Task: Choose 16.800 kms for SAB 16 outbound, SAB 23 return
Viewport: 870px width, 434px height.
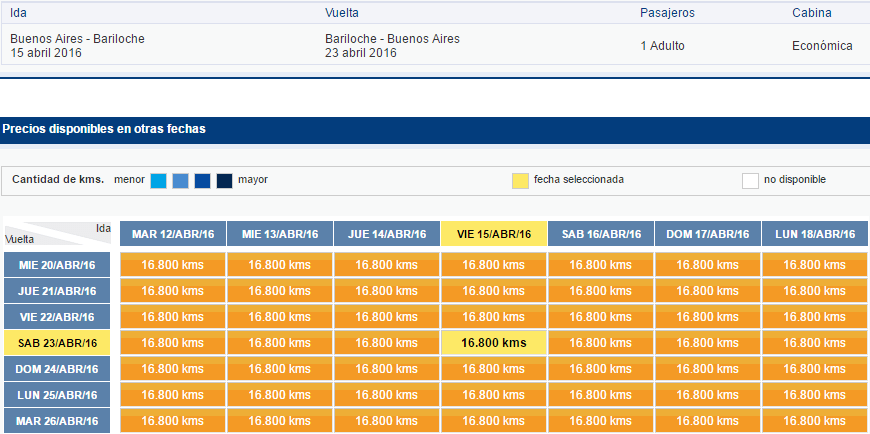Action: coord(601,343)
